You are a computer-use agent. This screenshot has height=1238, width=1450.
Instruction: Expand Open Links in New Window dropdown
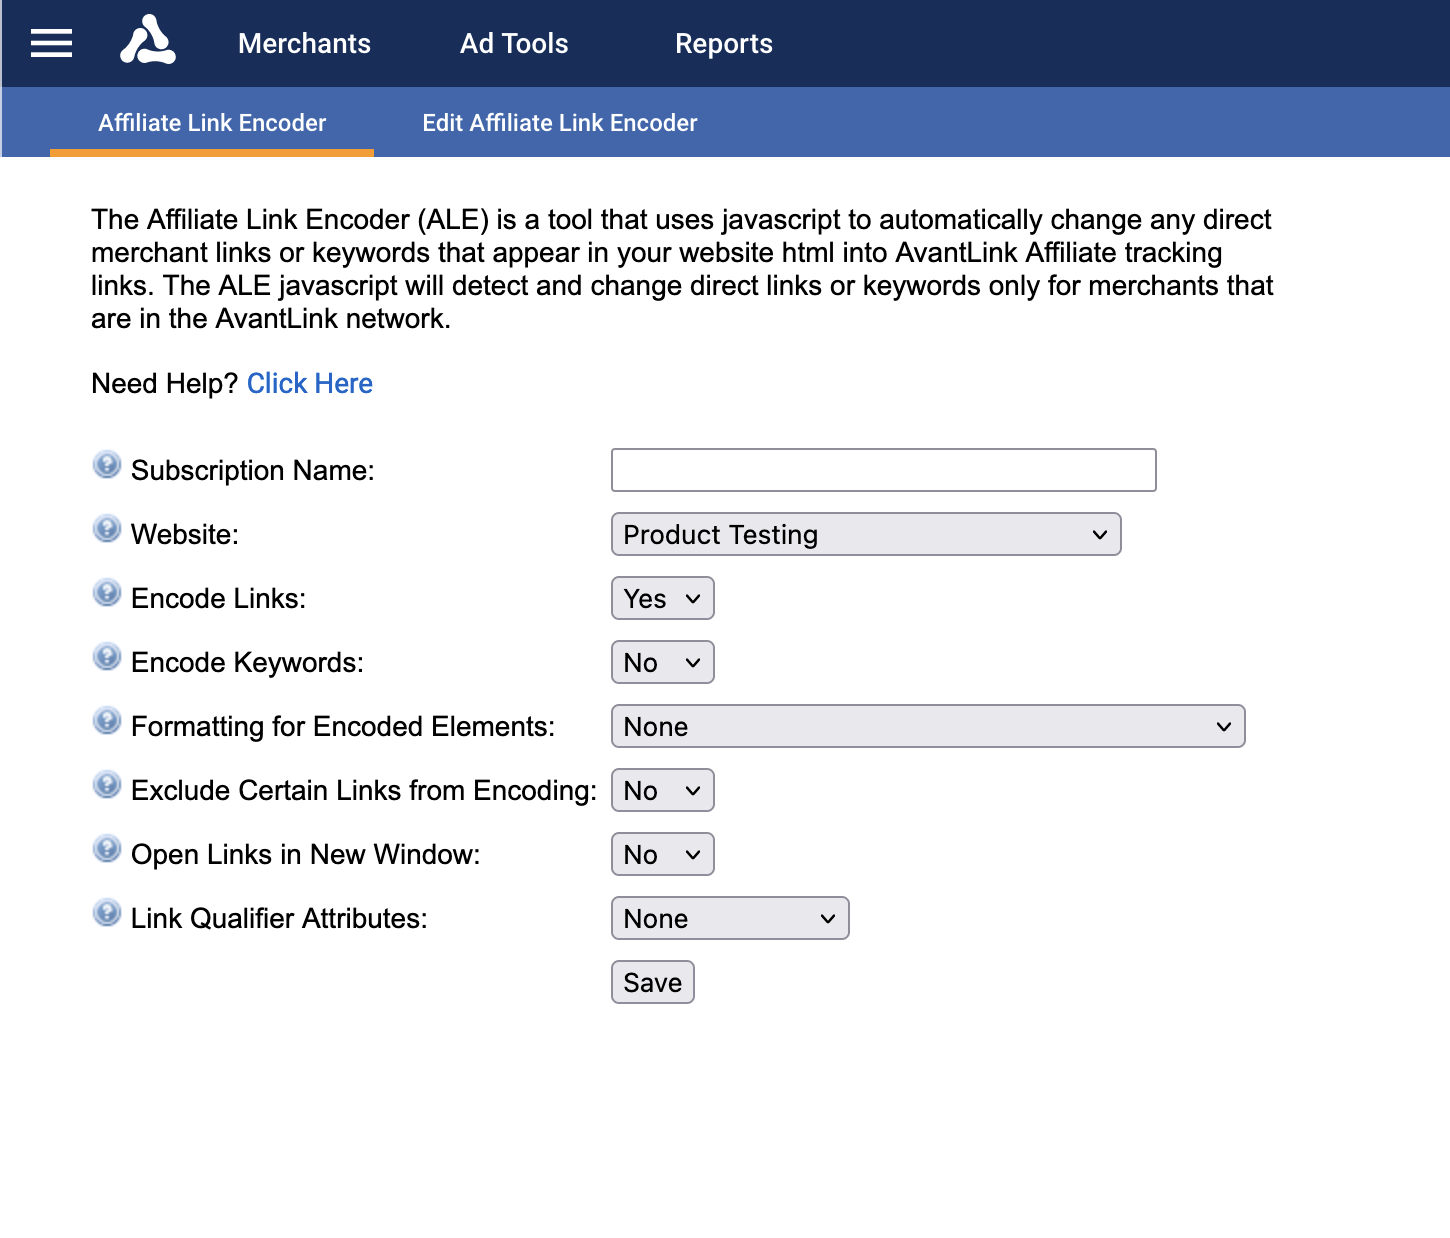663,854
